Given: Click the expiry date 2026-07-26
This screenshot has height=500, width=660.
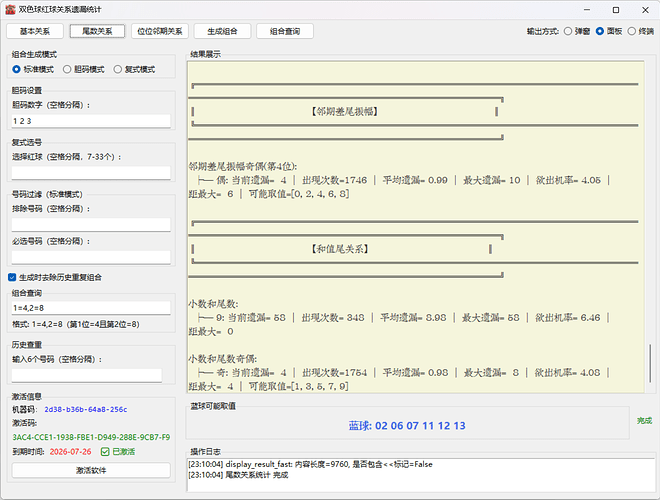Looking at the screenshot, I should click(x=70, y=452).
